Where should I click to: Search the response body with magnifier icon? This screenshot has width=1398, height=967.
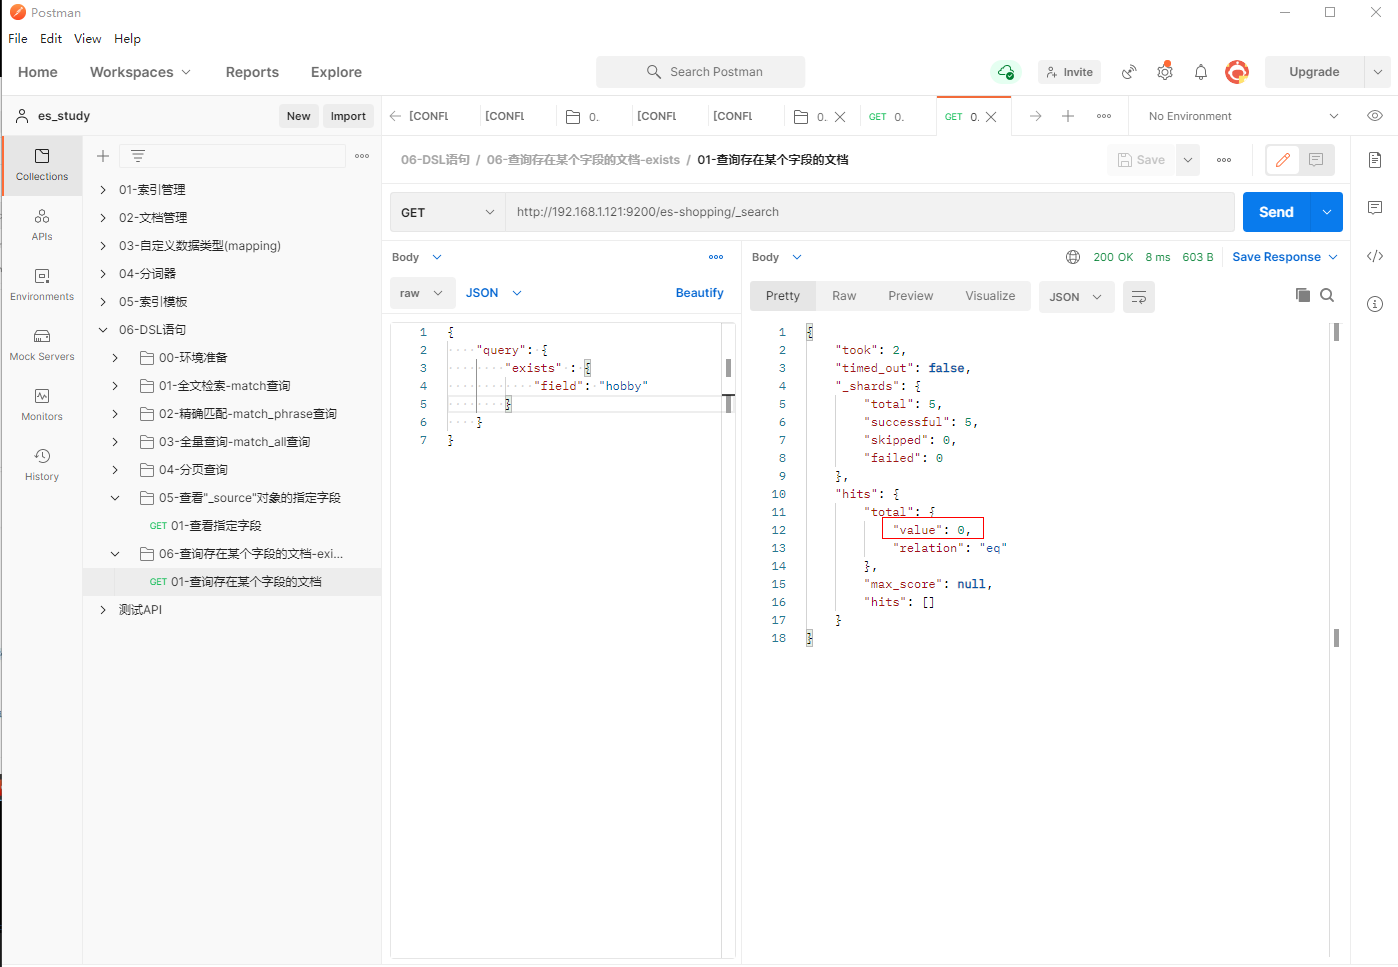(1327, 295)
